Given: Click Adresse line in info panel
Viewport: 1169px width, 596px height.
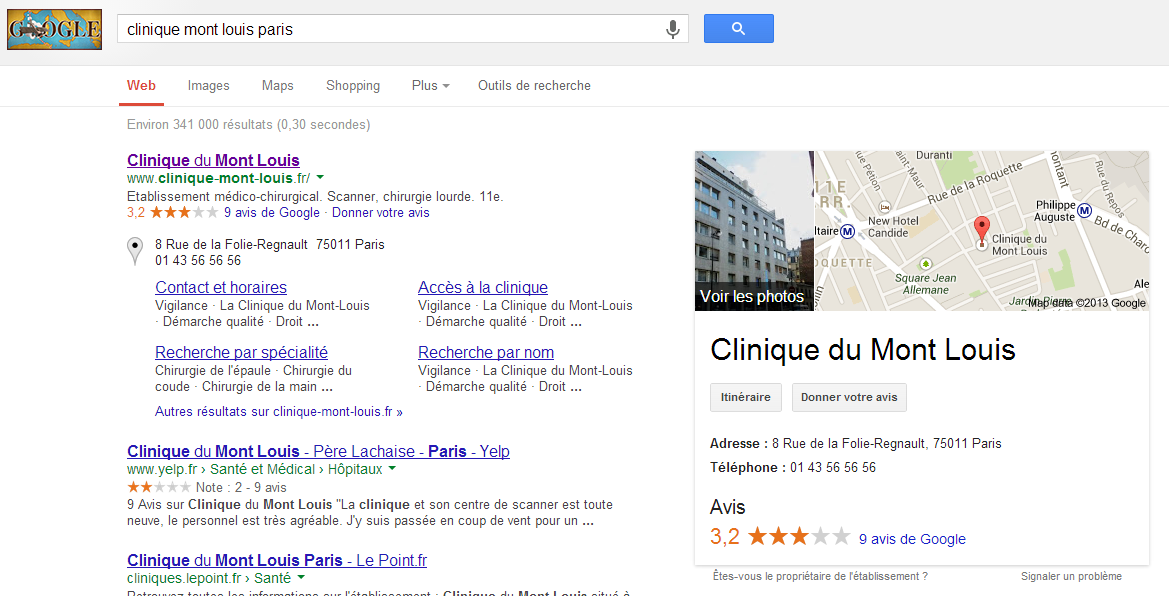Looking at the screenshot, I should (x=856, y=443).
